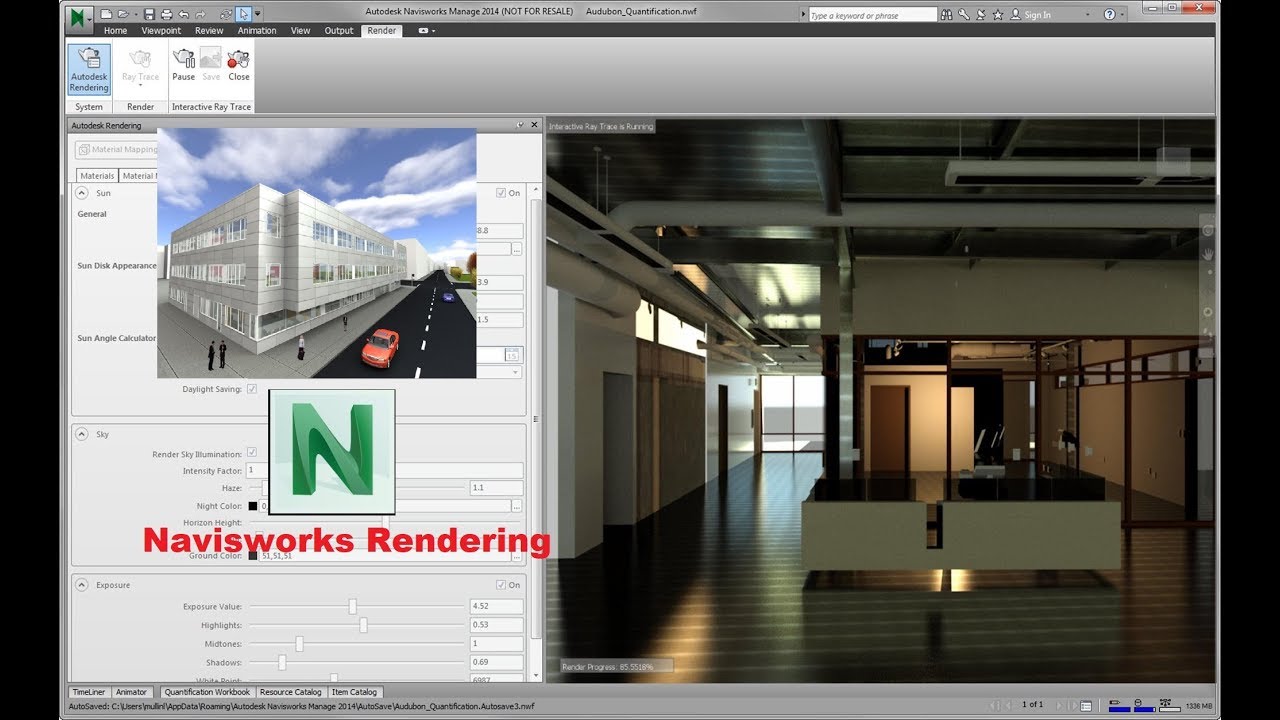The image size is (1280, 720).
Task: Toggle Render Sky Illumination checkbox
Action: pyautogui.click(x=252, y=453)
